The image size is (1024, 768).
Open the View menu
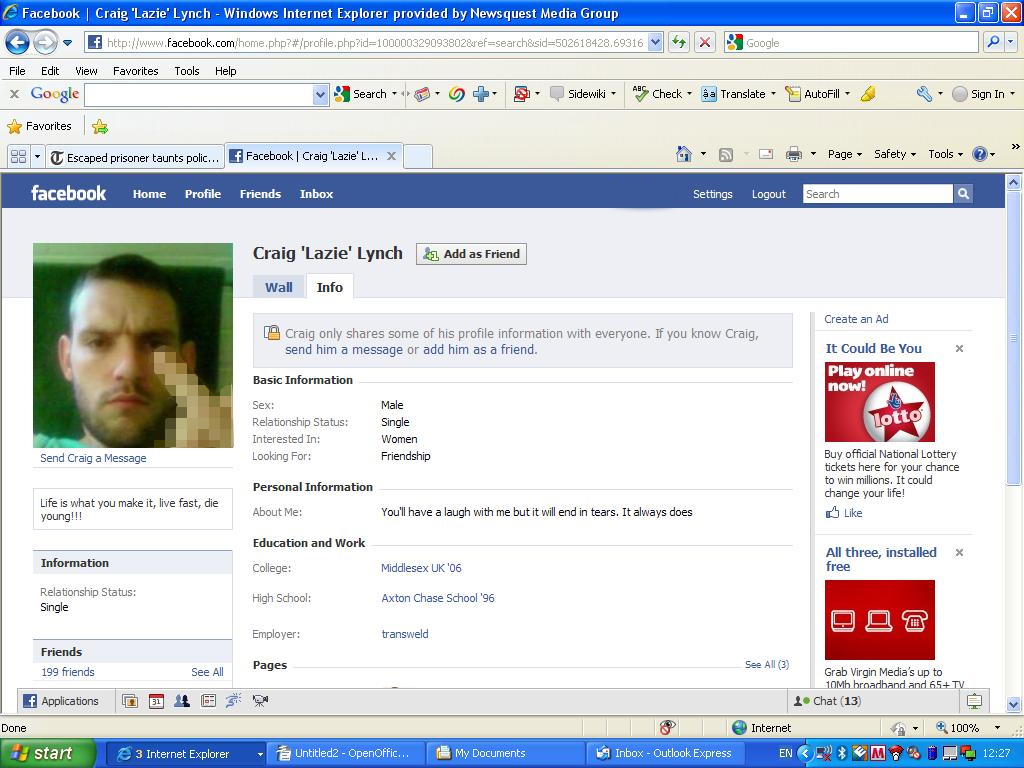[x=86, y=71]
